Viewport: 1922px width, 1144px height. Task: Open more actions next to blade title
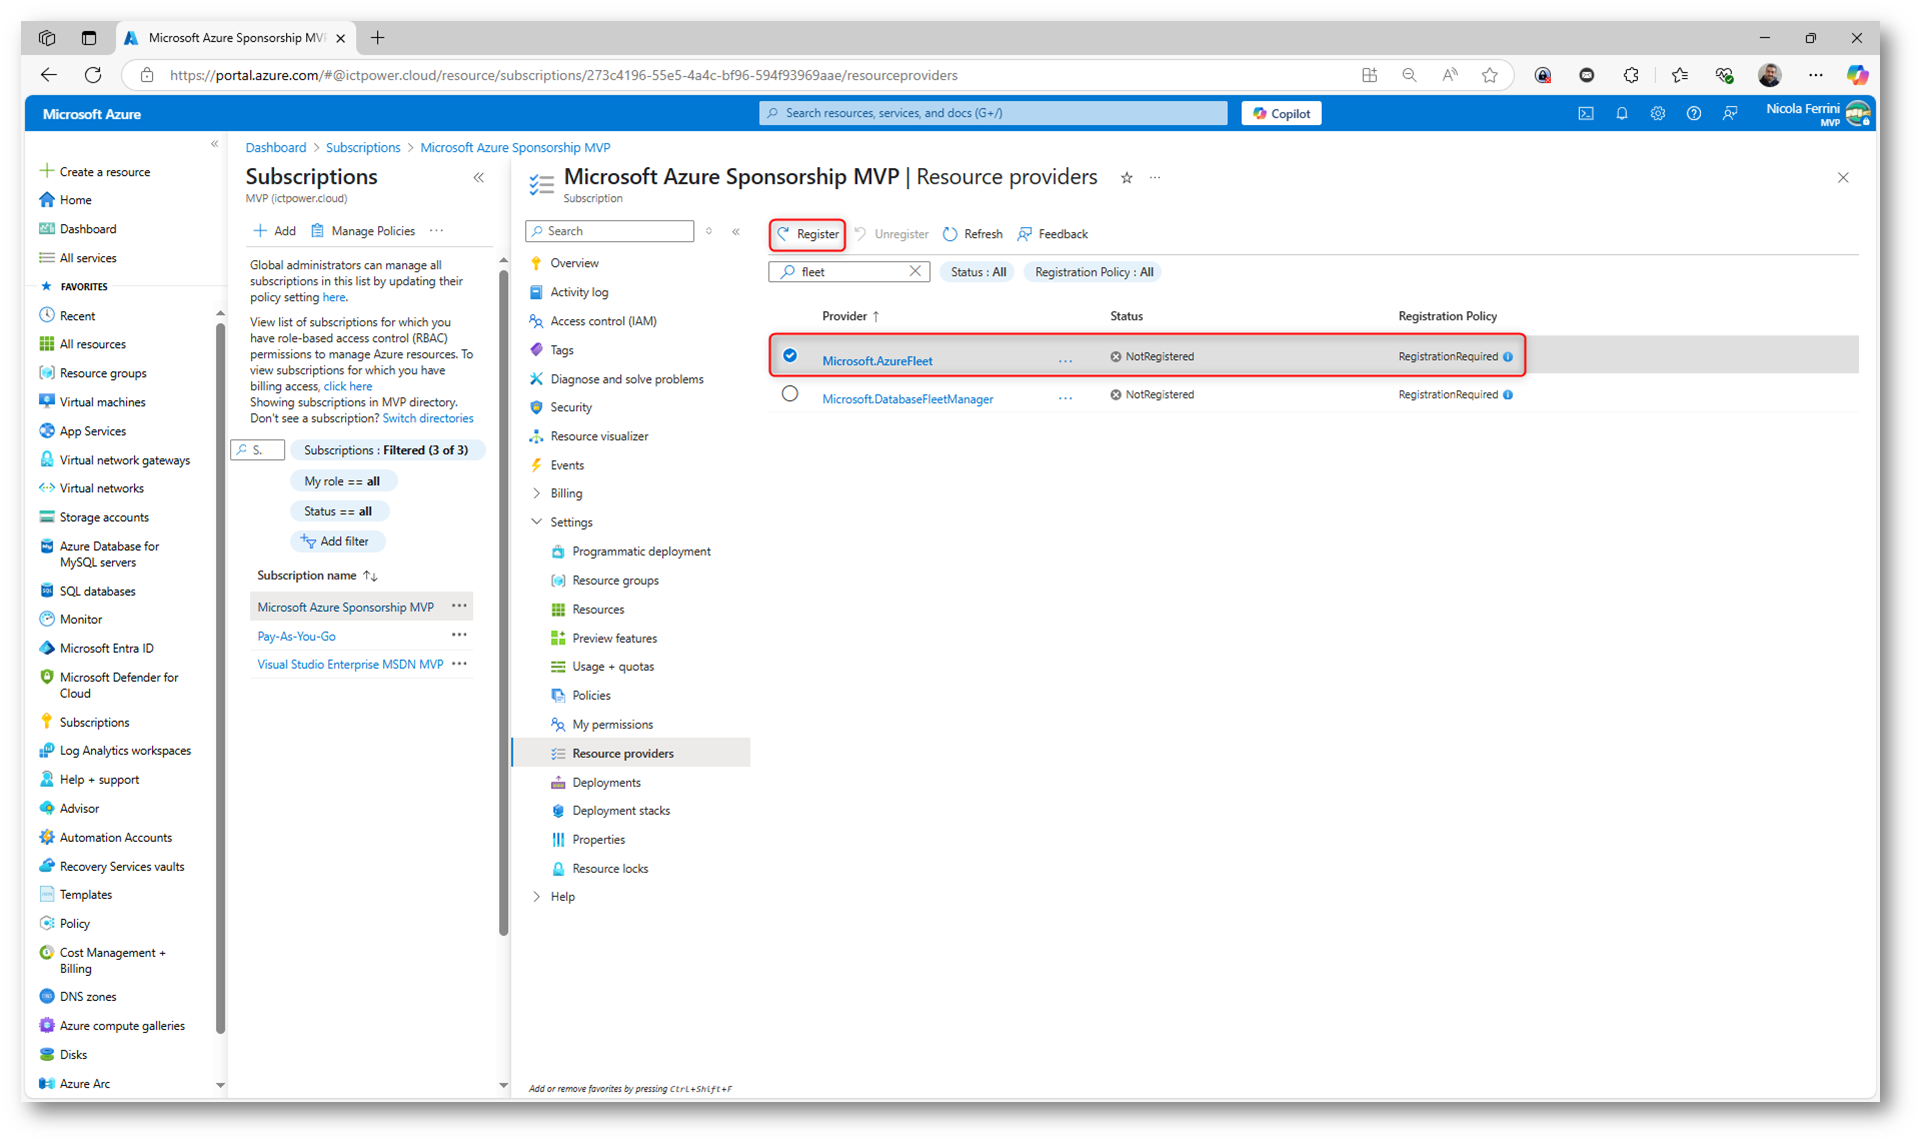tap(1155, 178)
